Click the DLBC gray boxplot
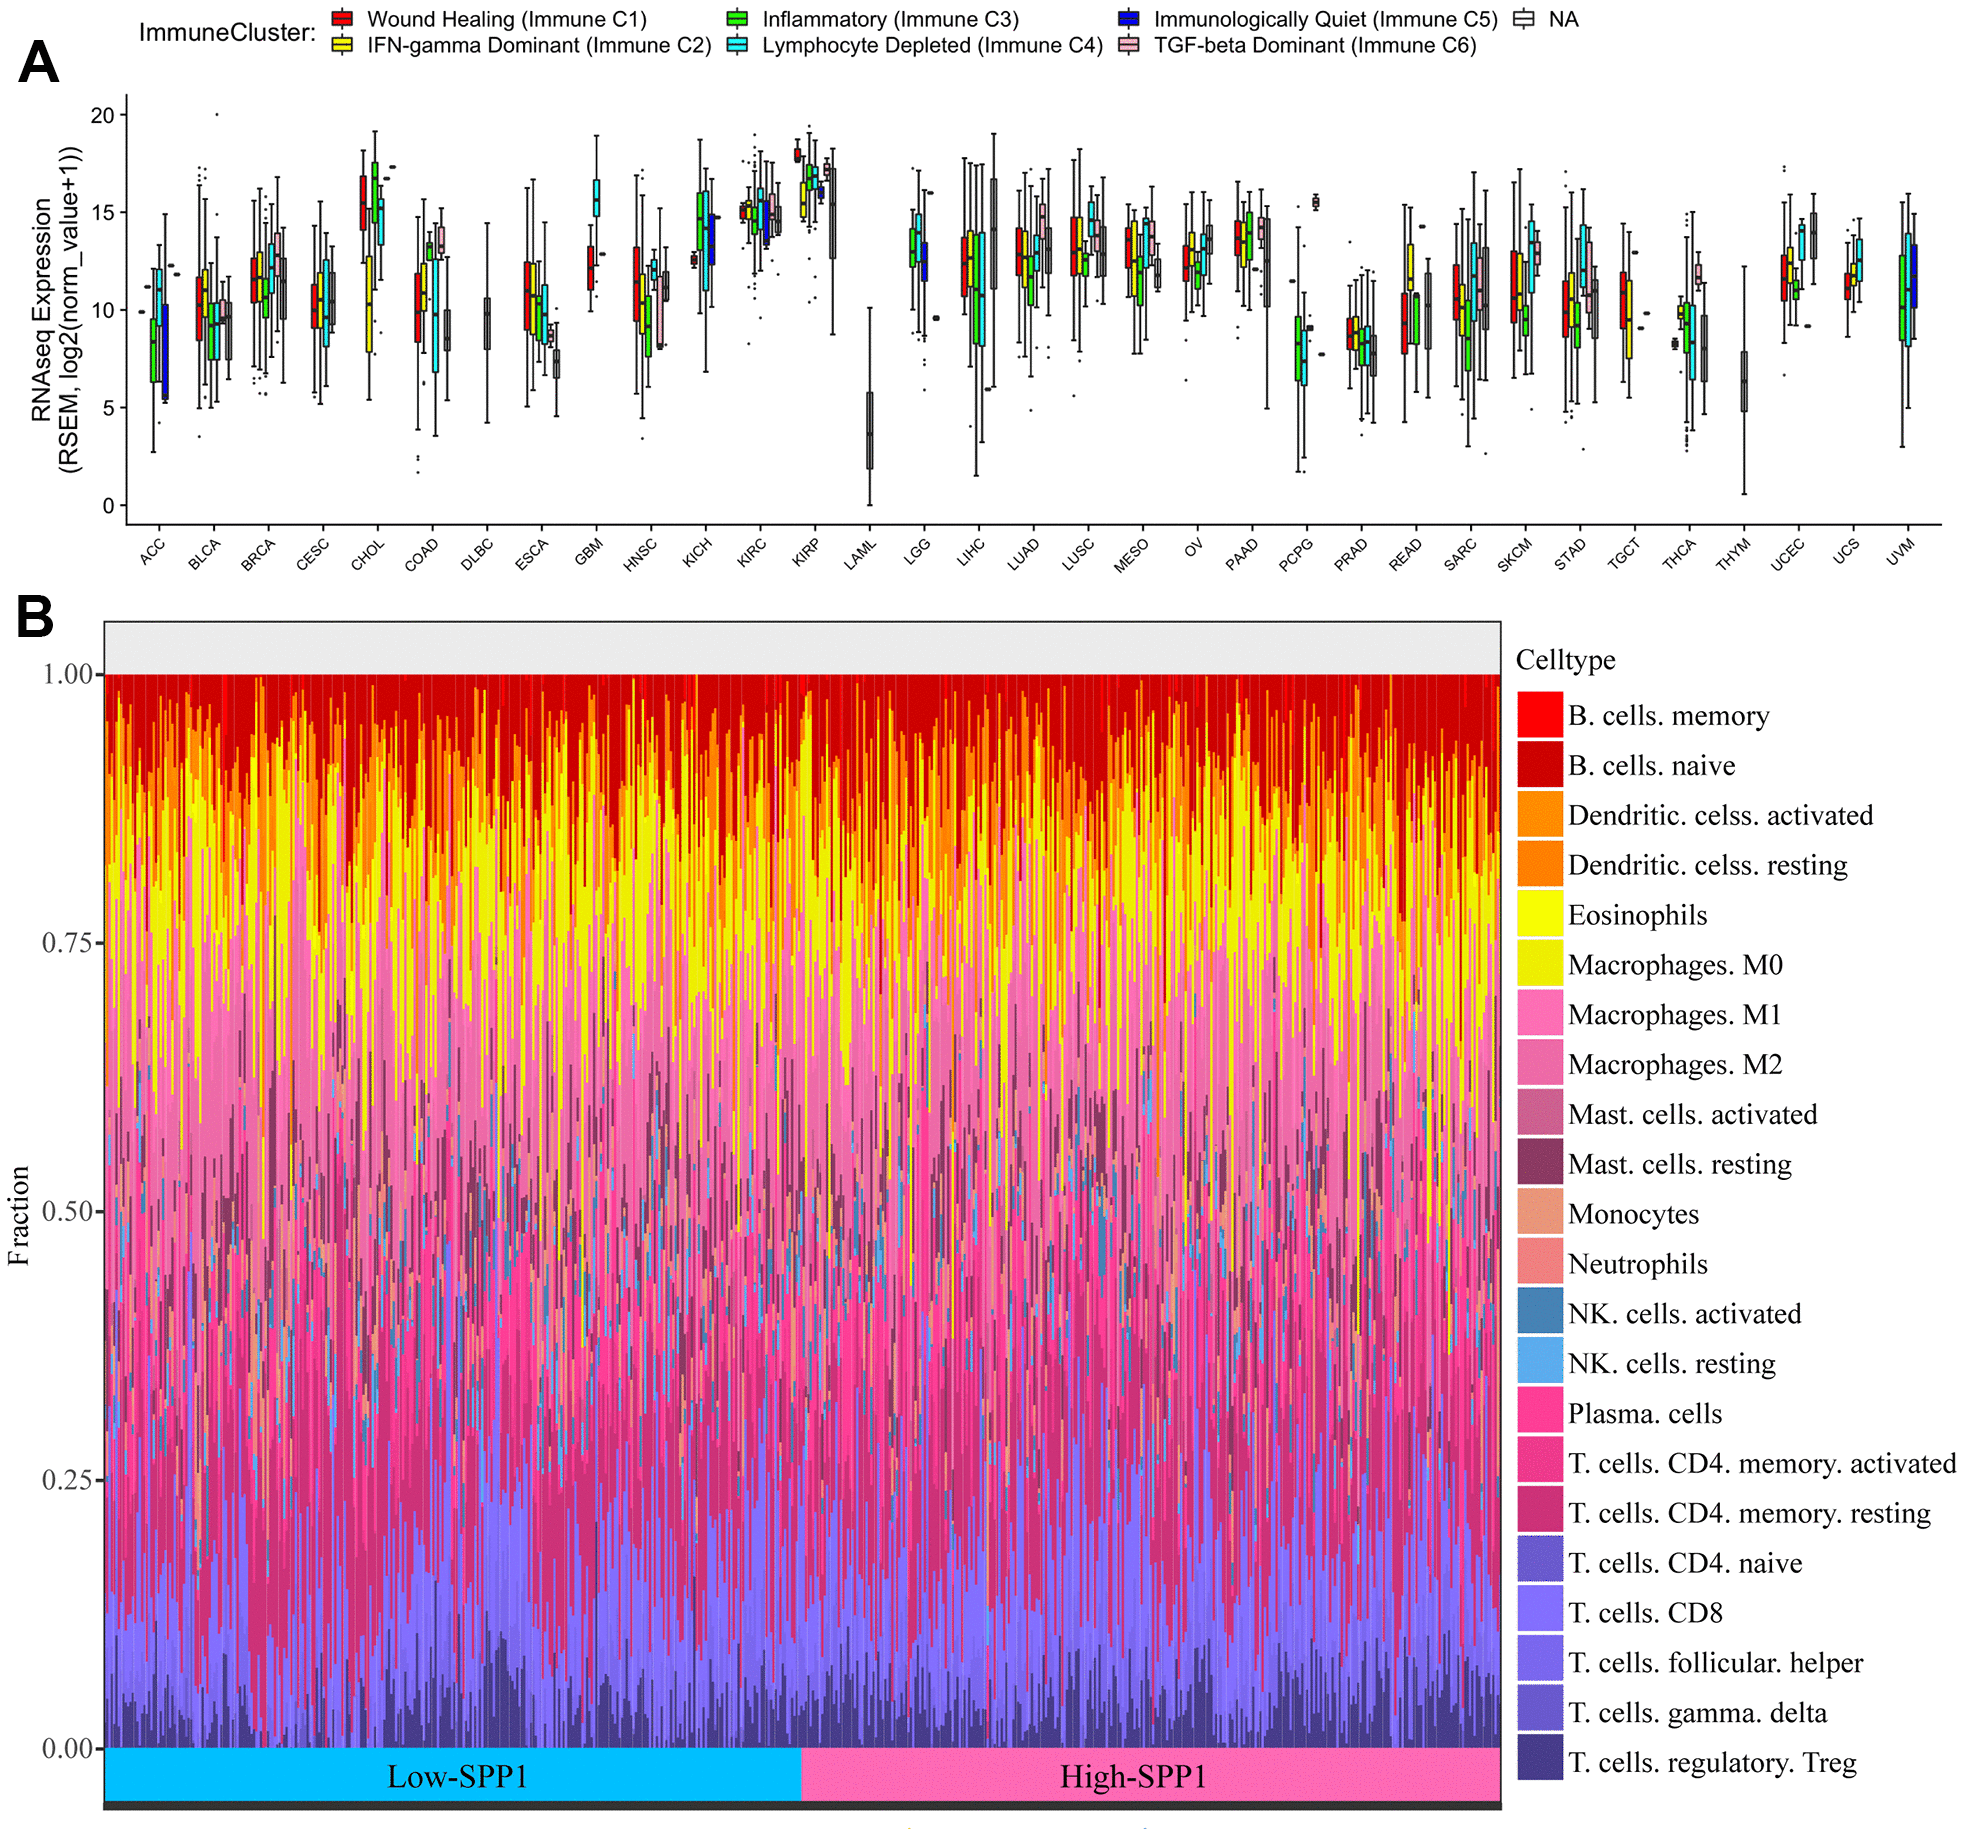Screen dimensions: 1965x1837 click(487, 323)
